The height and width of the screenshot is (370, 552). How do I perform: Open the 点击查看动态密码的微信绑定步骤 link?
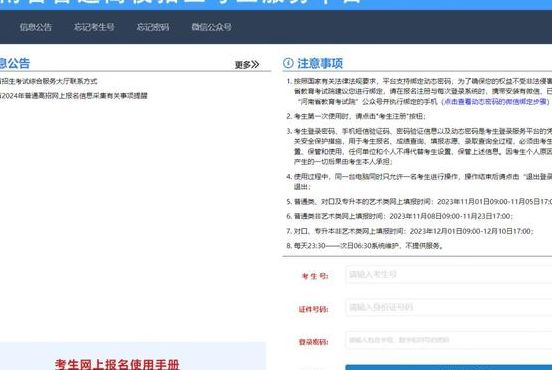495,101
